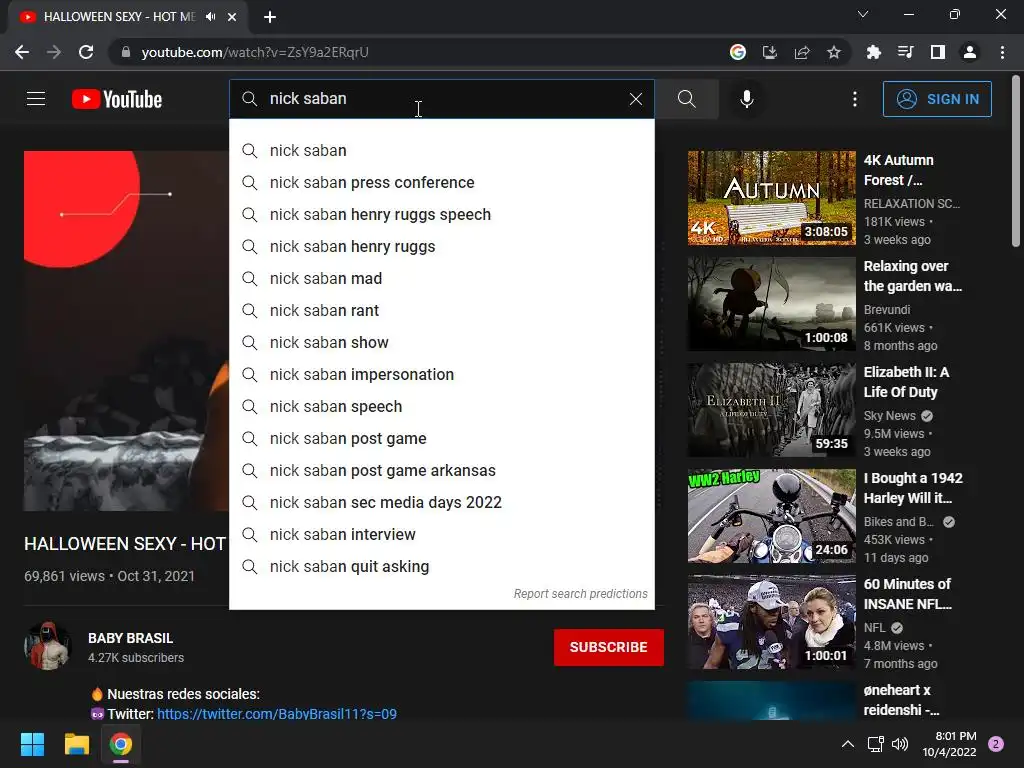1024x768 pixels.
Task: Click the øneheart x reidenshi video title
Action: (x=901, y=699)
